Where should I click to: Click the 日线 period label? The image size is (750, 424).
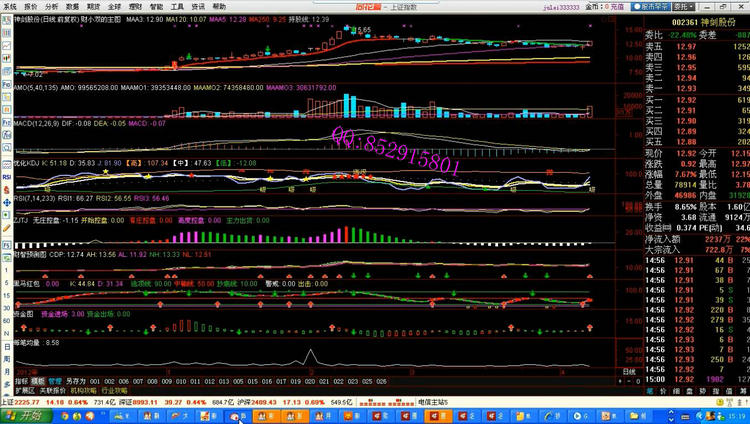coord(629,372)
